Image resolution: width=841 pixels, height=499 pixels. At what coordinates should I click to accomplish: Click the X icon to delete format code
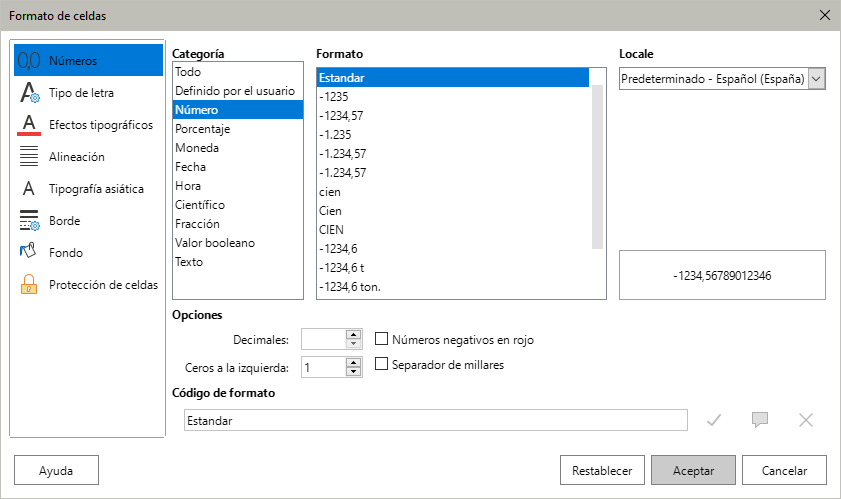806,420
